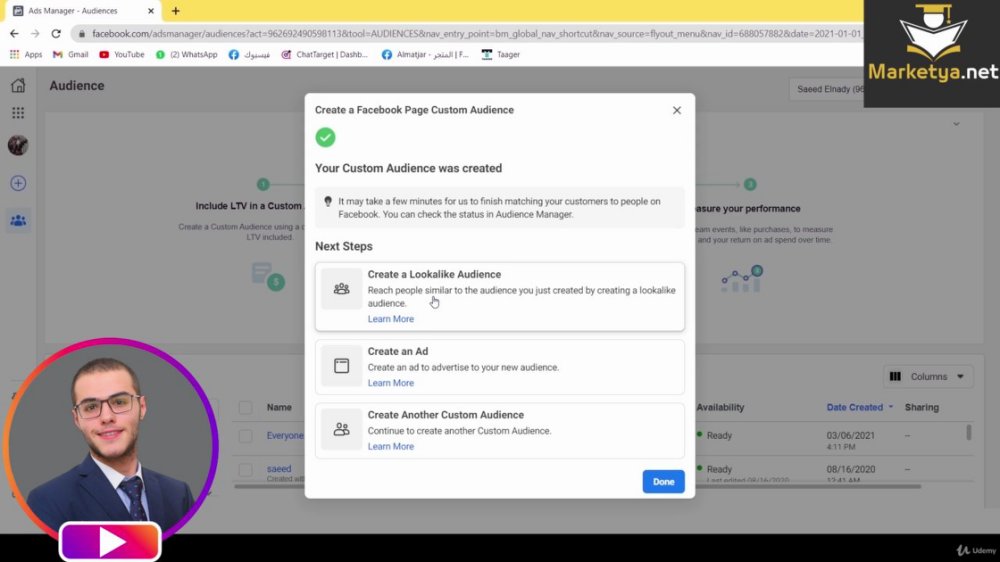Click the Done button

pyautogui.click(x=663, y=482)
